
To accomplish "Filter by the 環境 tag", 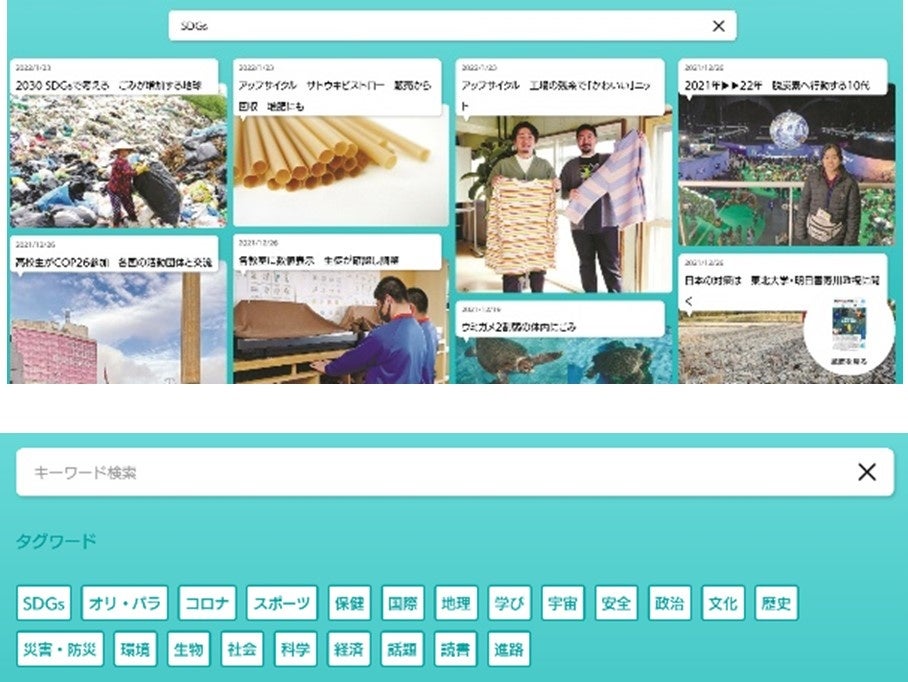I will coord(135,649).
